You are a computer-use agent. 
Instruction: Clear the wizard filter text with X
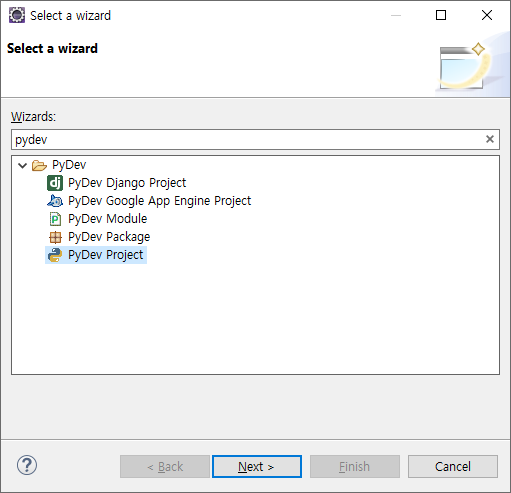[x=490, y=139]
